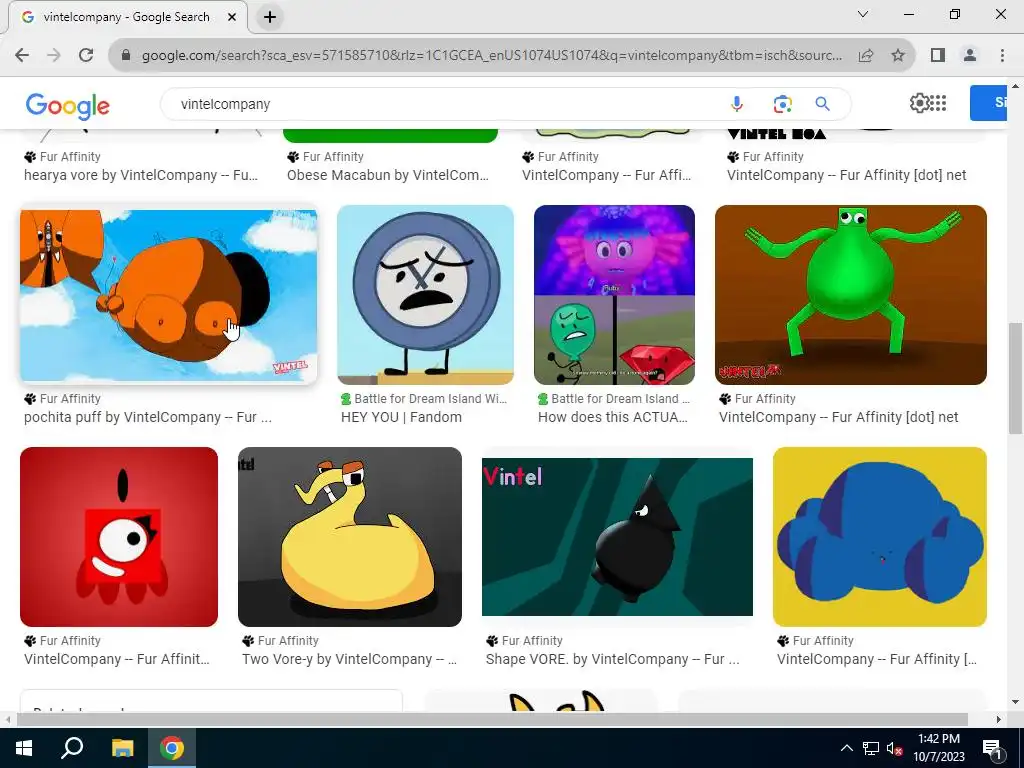
Task: Click the blue Sign in button
Action: pyautogui.click(x=989, y=103)
